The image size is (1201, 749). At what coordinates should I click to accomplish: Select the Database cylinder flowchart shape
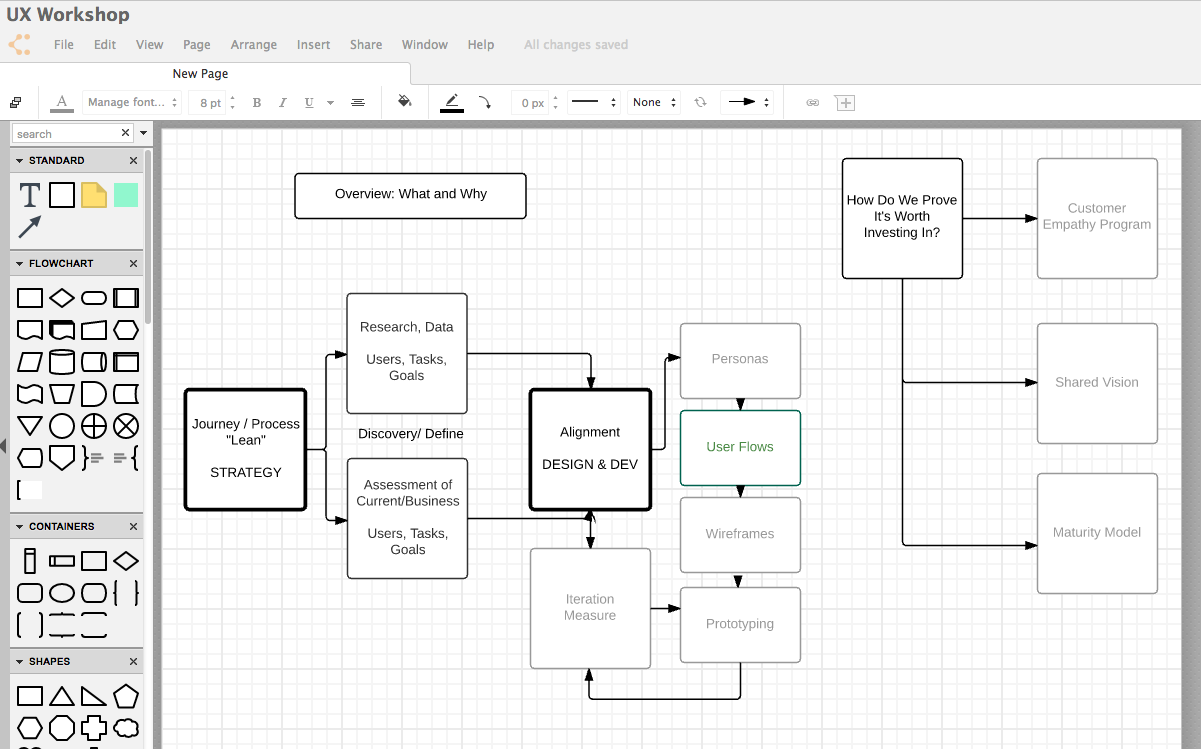tap(62, 362)
